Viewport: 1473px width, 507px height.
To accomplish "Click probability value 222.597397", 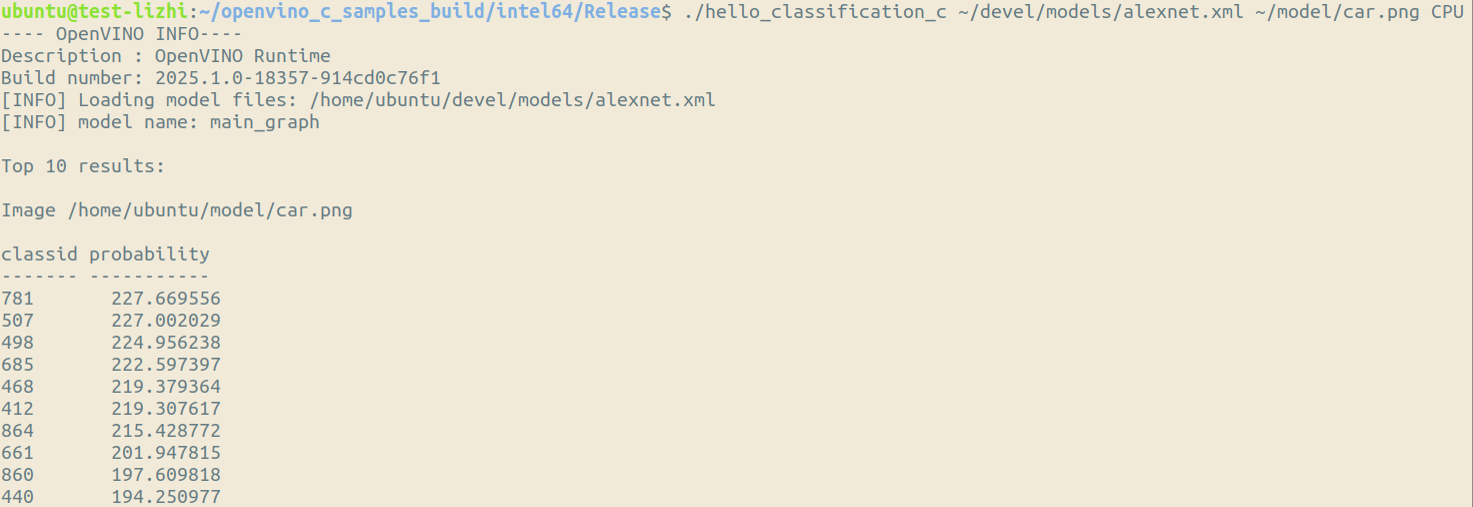I will 166,365.
